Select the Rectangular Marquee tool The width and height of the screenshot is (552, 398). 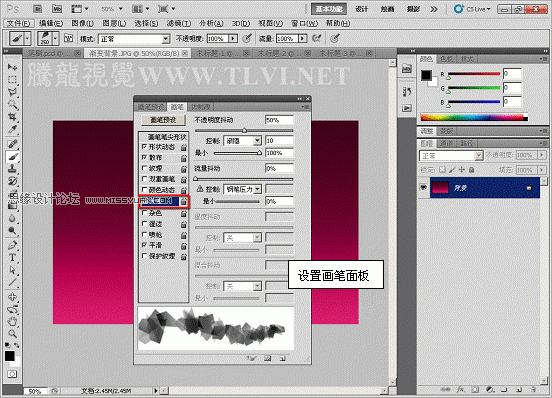[12, 80]
